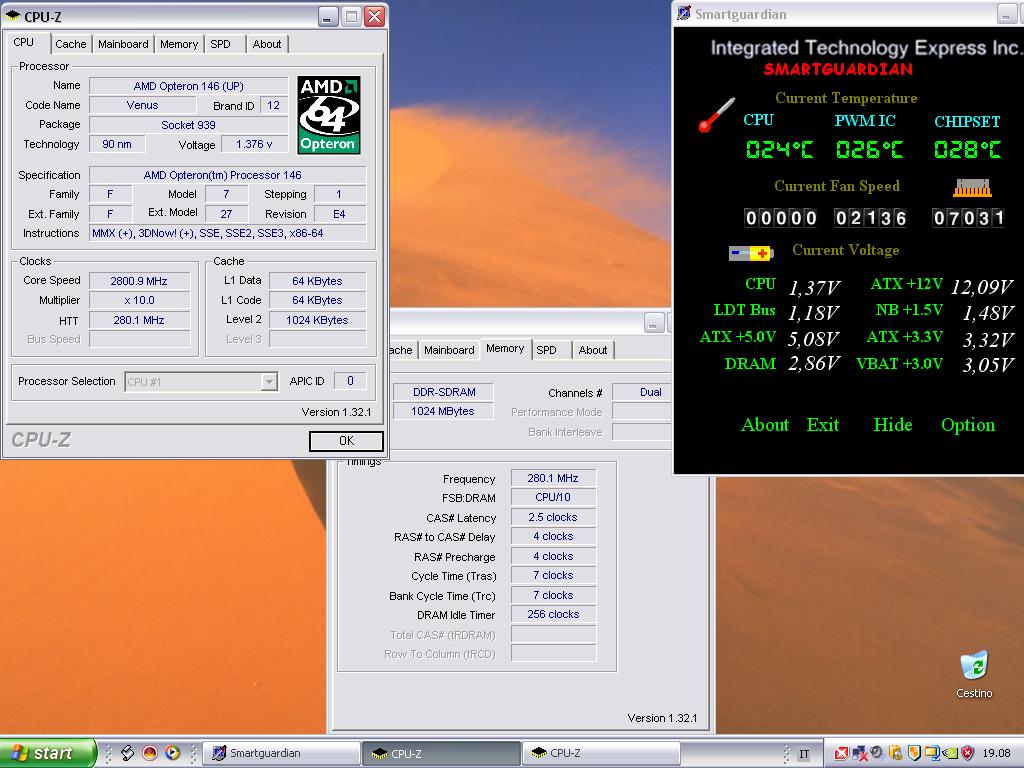Click the DRAM voltage reading 2,86V
The image size is (1024, 768).
[813, 364]
